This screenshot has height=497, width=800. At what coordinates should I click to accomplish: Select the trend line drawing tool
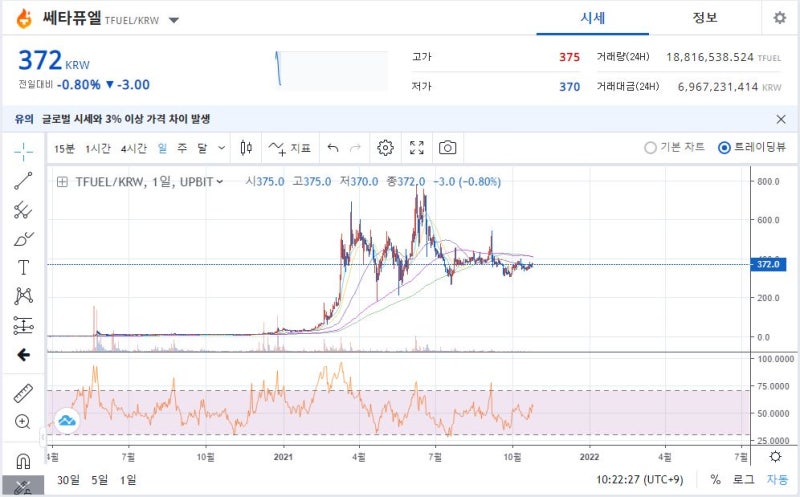(x=23, y=181)
